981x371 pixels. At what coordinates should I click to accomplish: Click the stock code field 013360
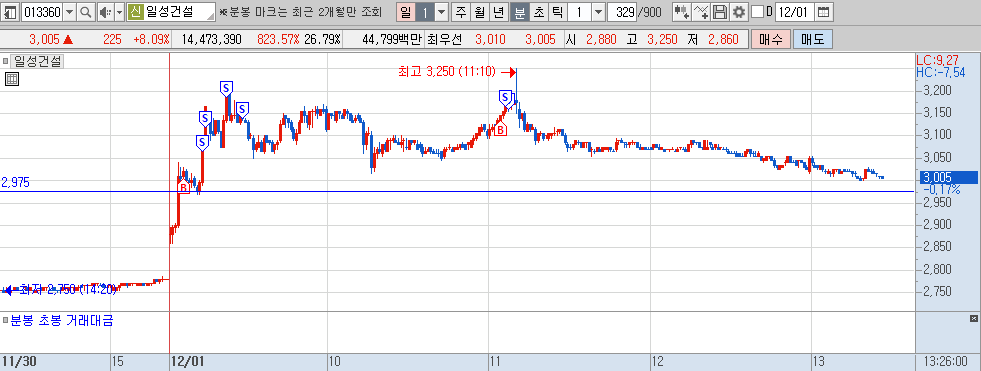pos(42,11)
